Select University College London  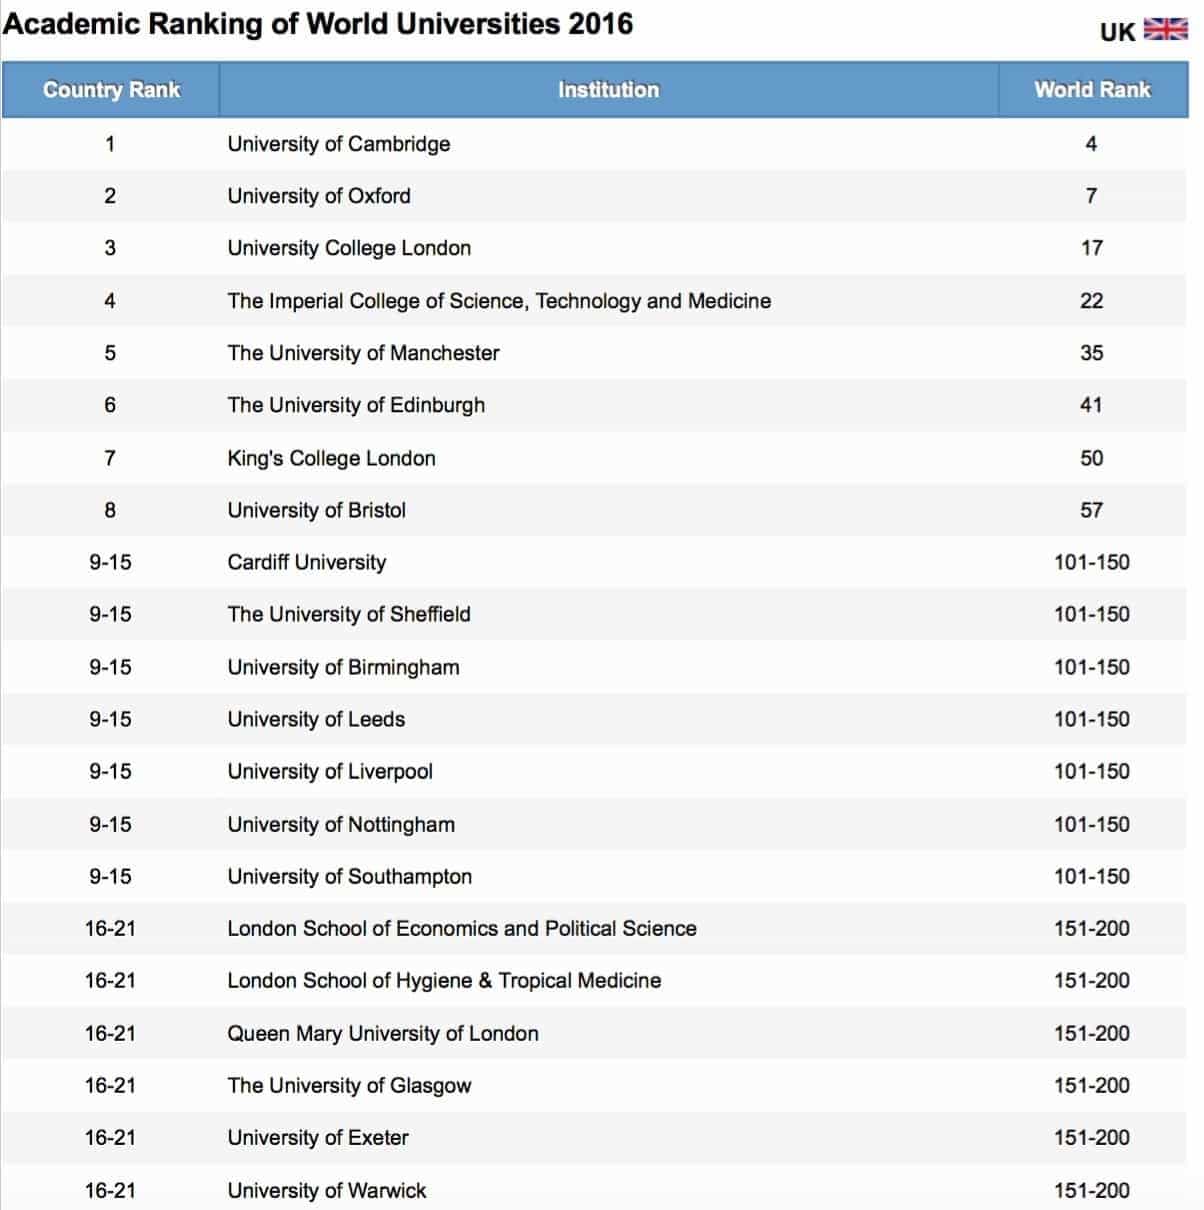(348, 248)
